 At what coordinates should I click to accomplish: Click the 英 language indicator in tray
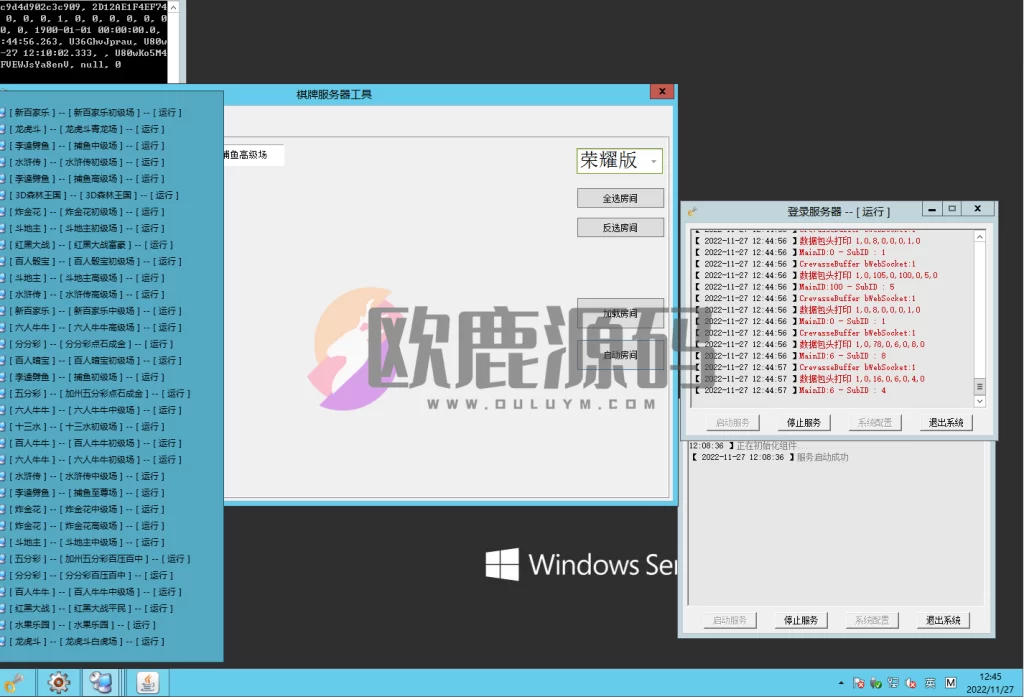(930, 683)
